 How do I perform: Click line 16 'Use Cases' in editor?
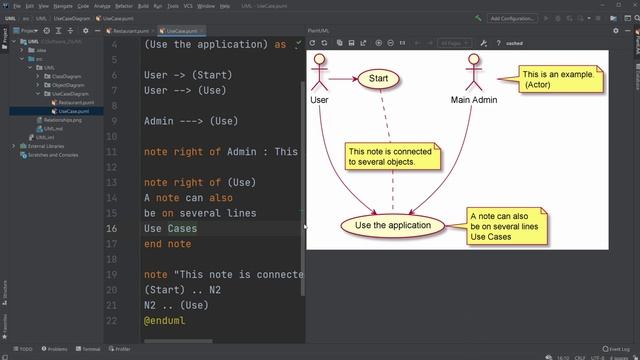tap(171, 229)
